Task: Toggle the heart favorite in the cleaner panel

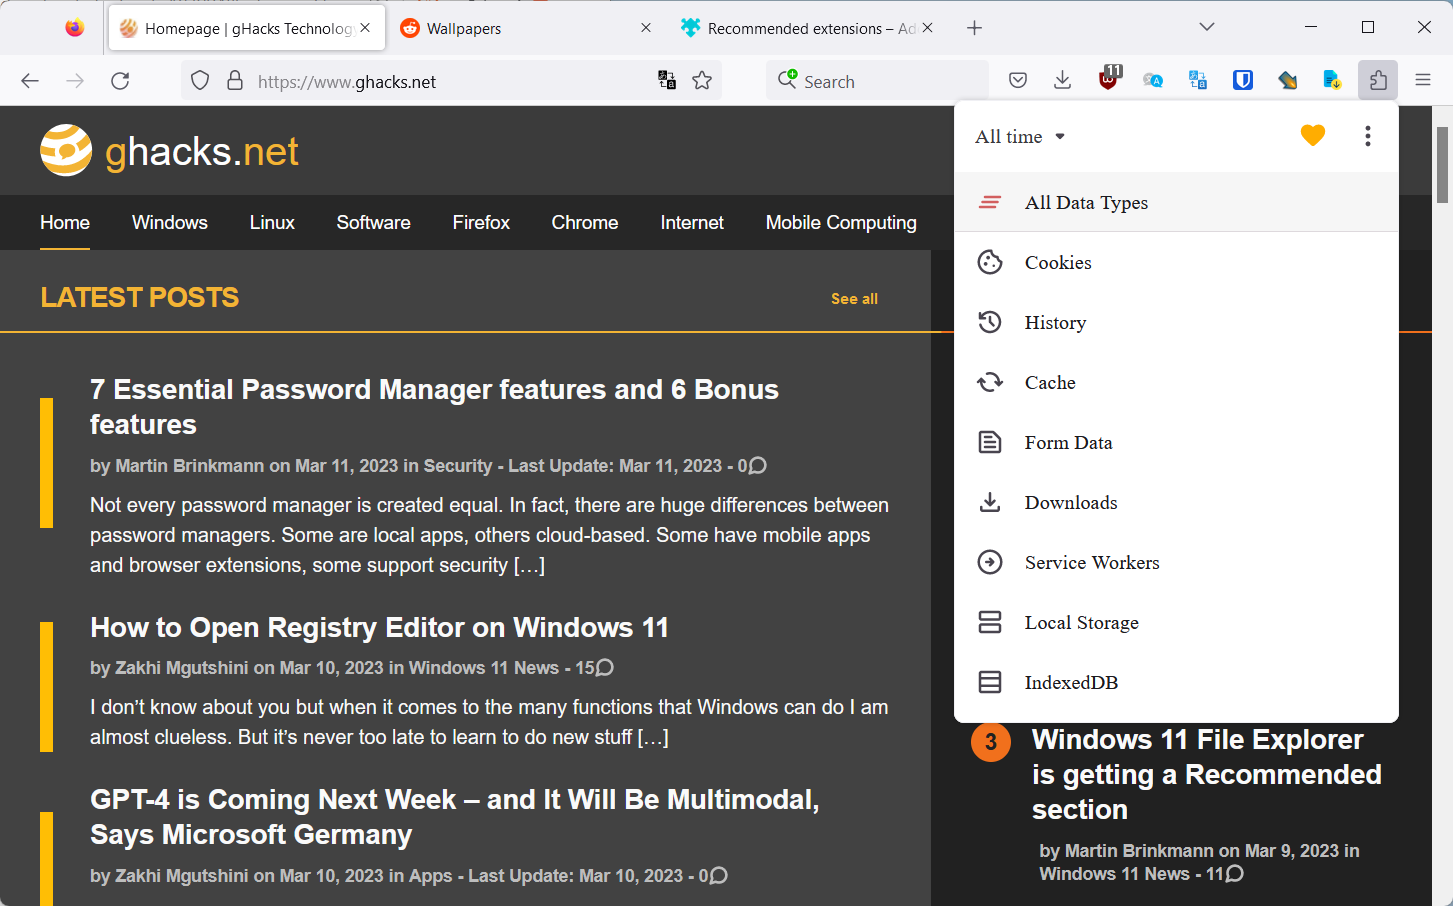Action: tap(1312, 135)
